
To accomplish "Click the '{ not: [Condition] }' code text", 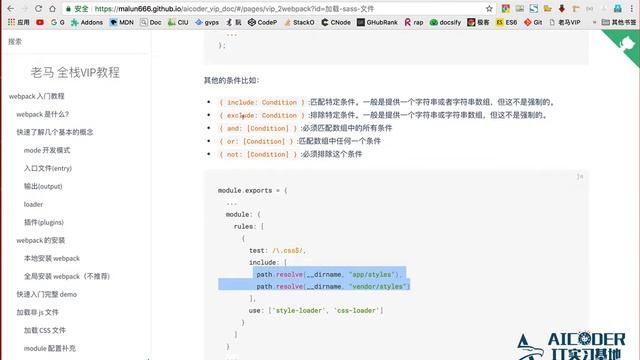I will (258, 155).
